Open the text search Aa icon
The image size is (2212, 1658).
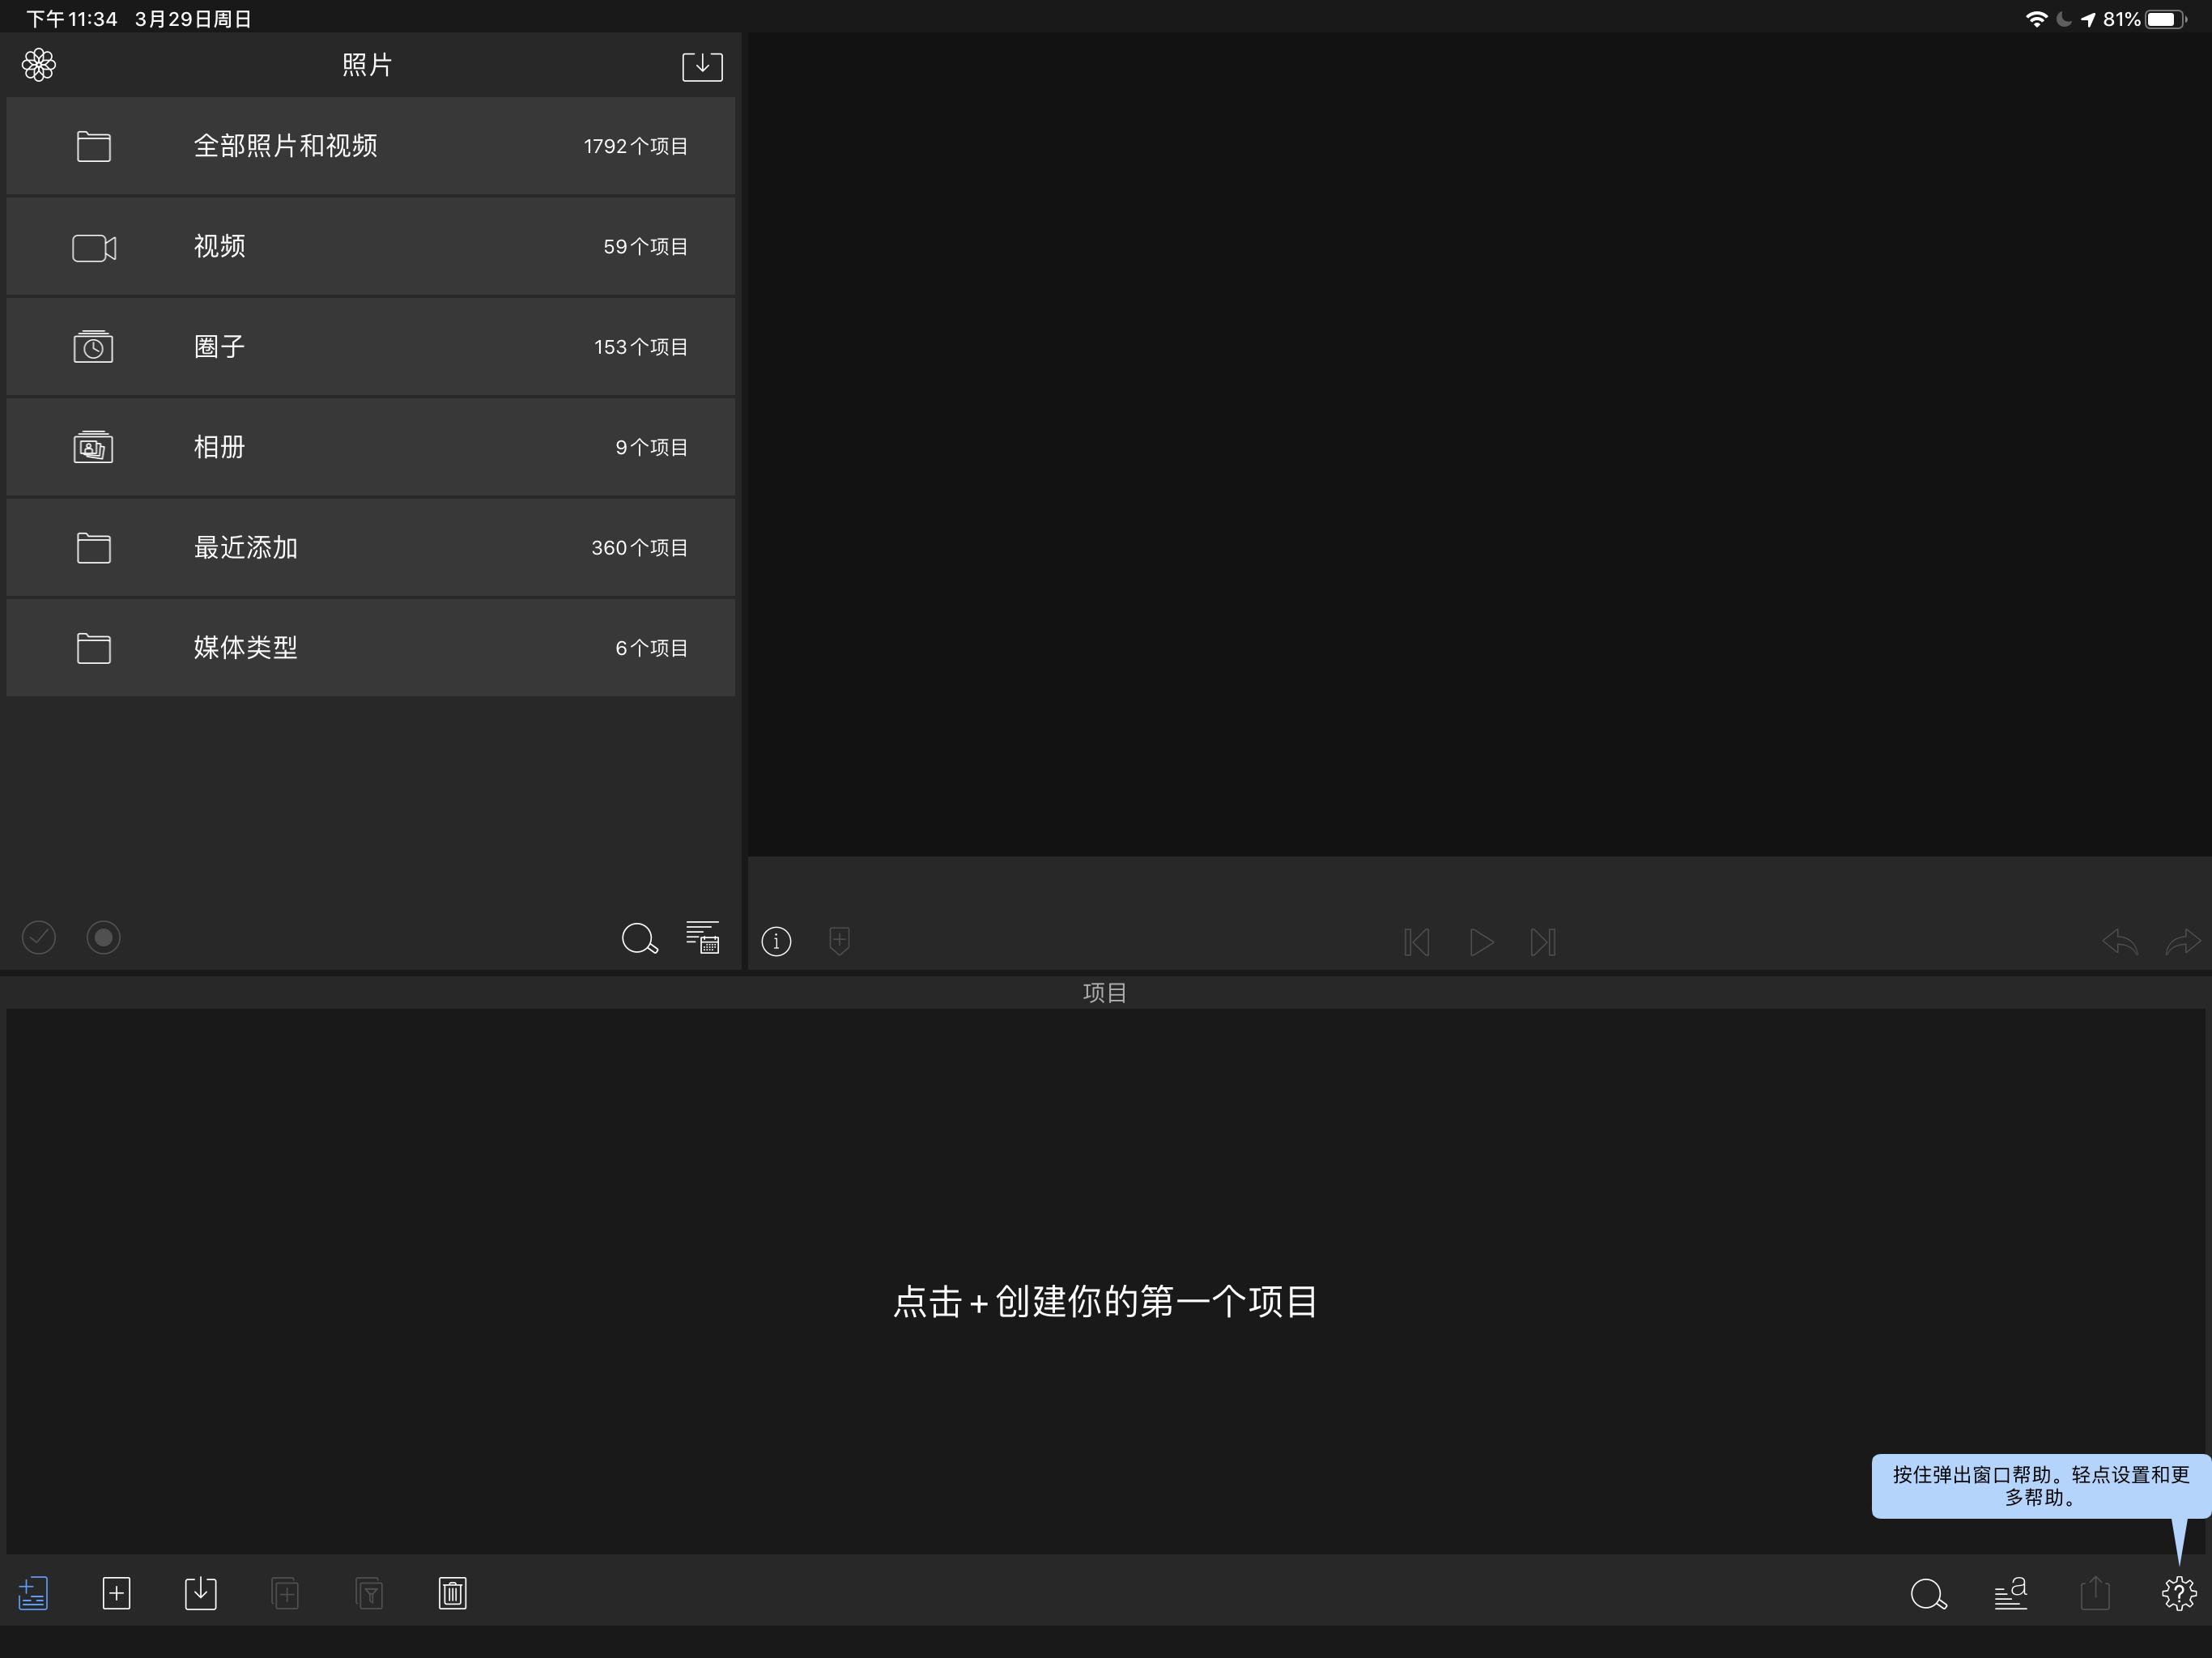(2011, 1594)
